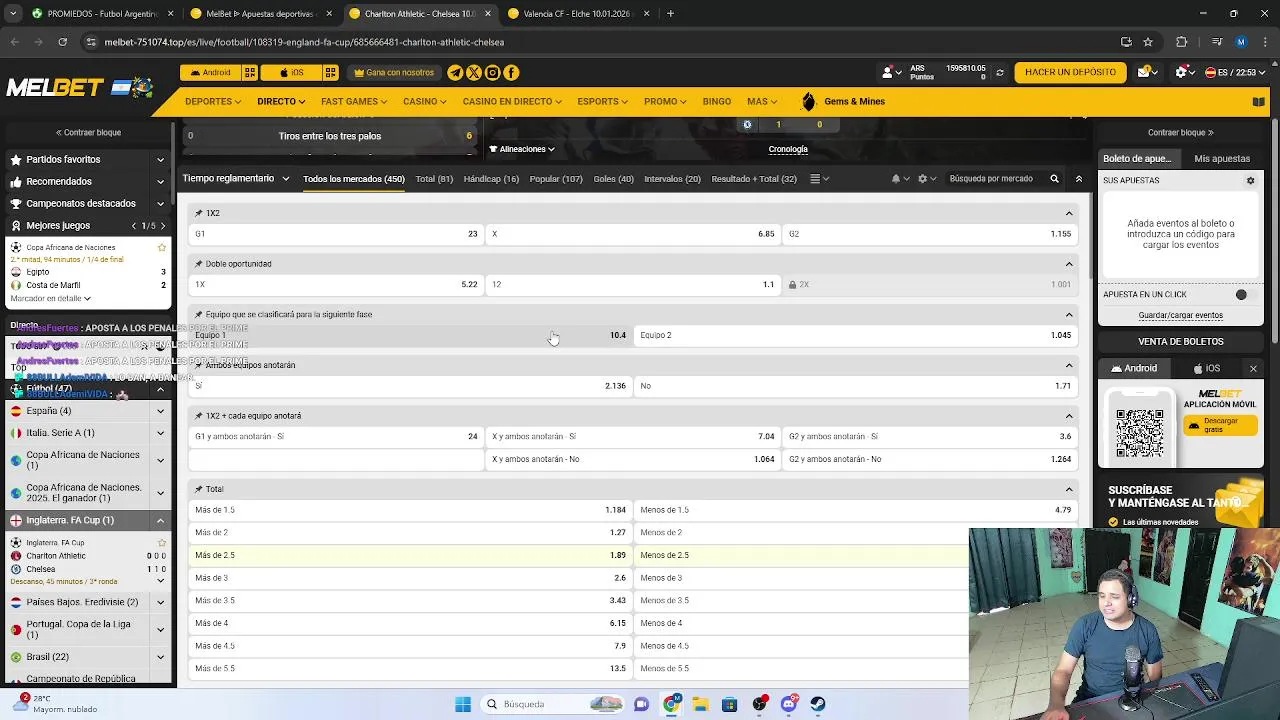
Task: Open the Gems & Mines game
Action: (843, 101)
